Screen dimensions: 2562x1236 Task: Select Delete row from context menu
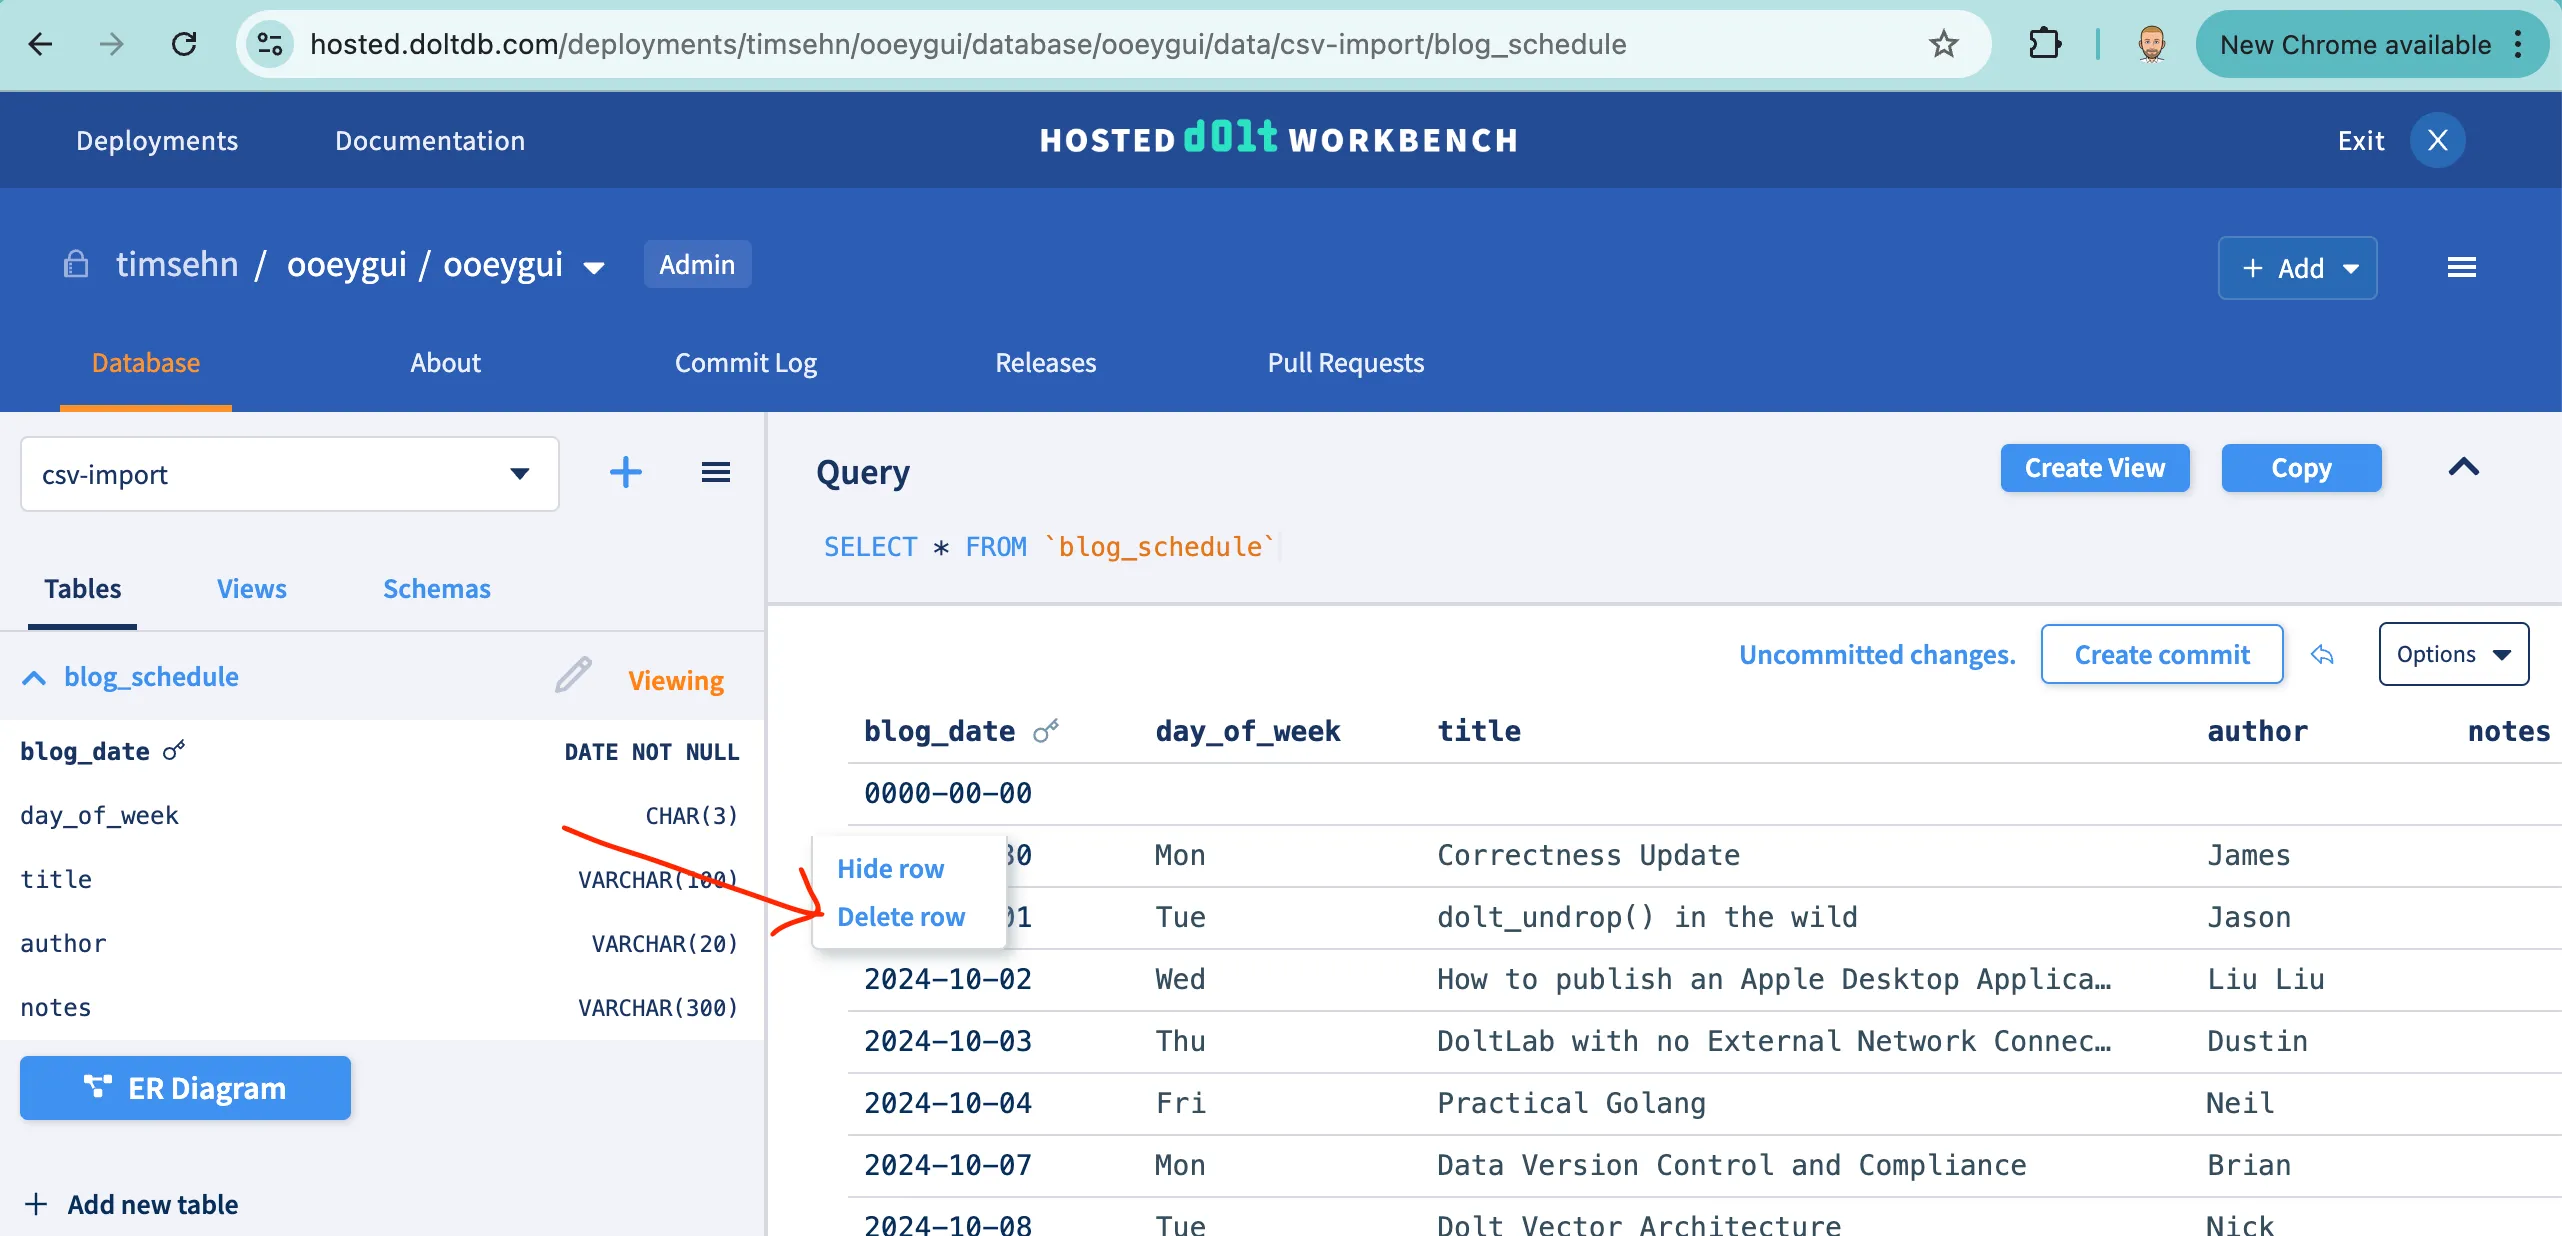click(900, 917)
